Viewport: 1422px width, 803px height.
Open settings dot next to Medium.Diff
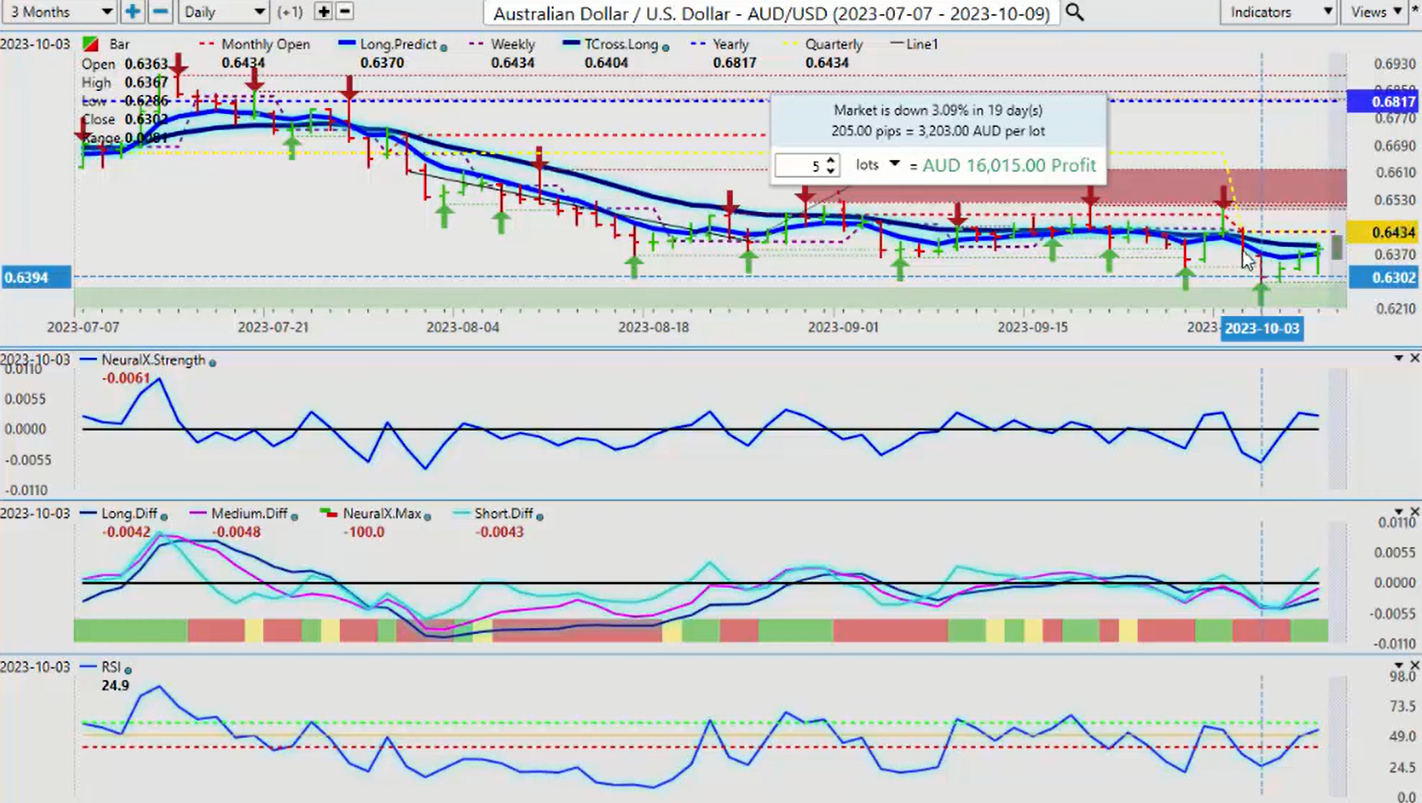pyautogui.click(x=294, y=515)
